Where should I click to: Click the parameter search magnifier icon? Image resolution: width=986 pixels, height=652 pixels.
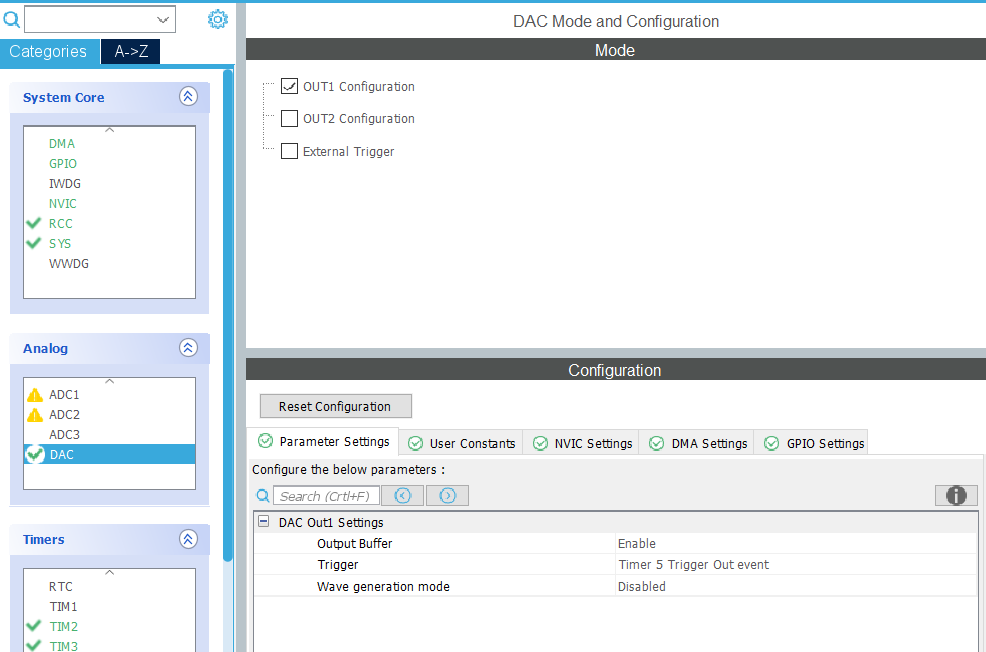263,496
